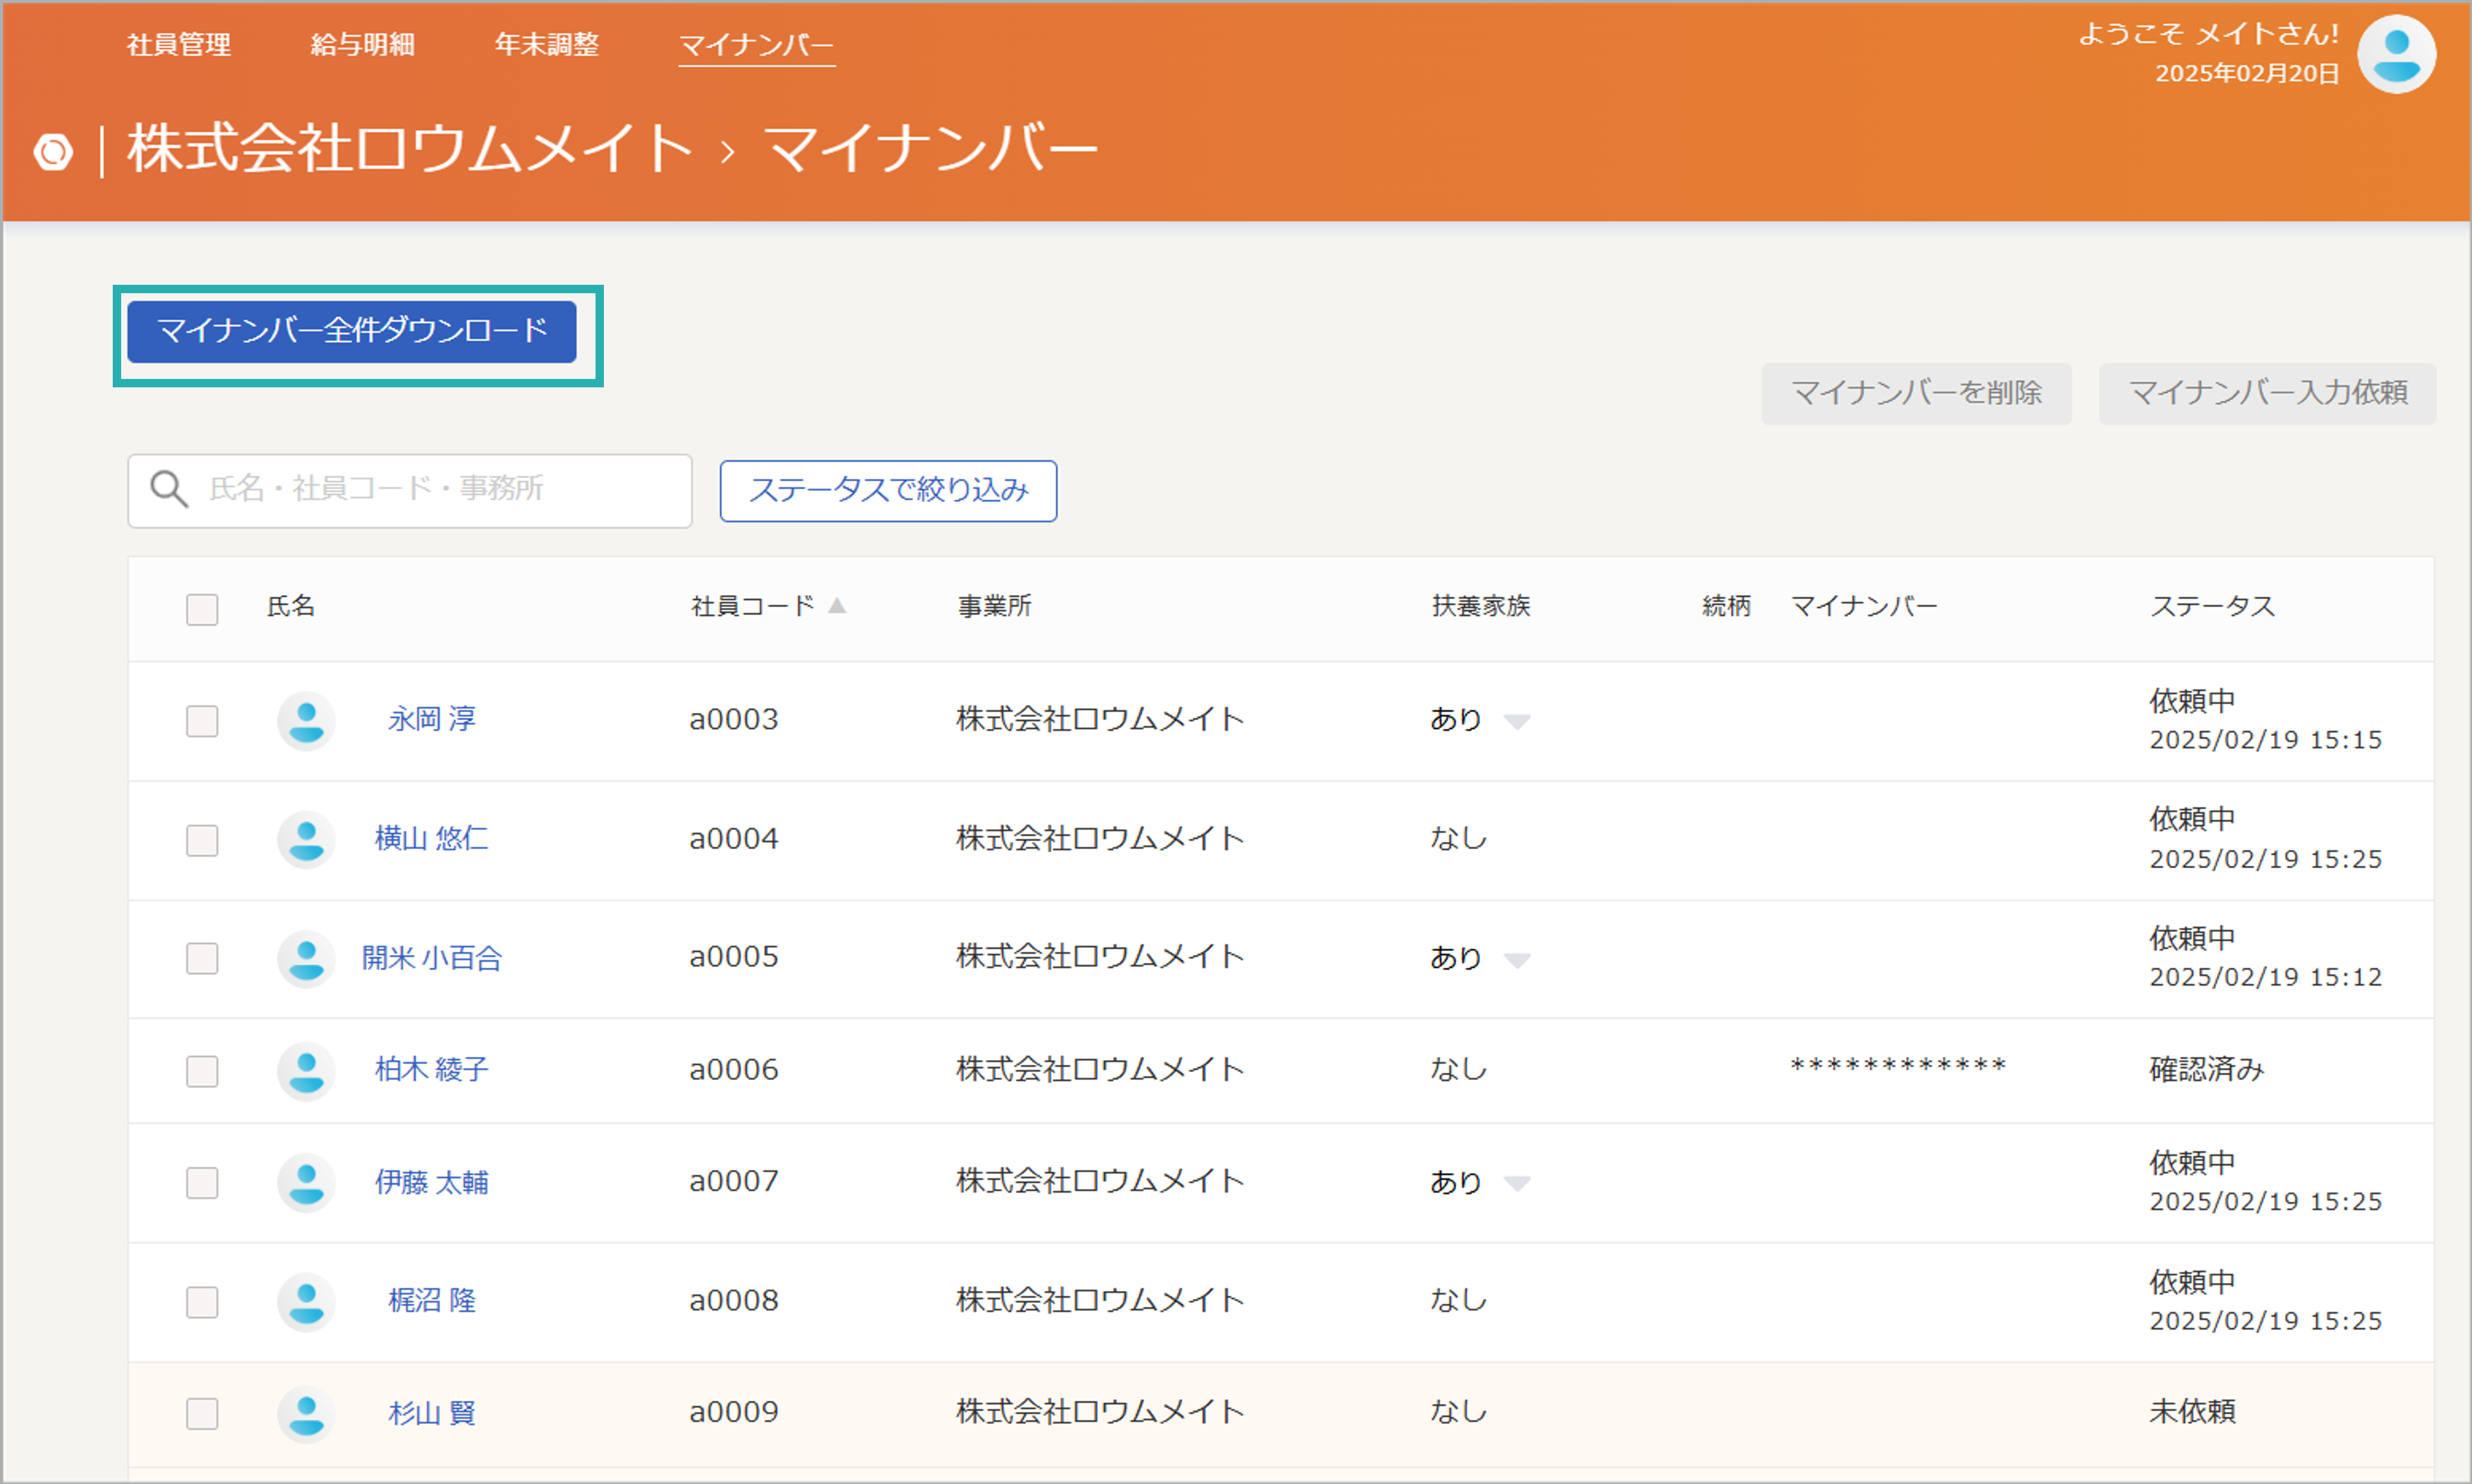The width and height of the screenshot is (2472, 1484).
Task: Click 杉山 賢's avatar icon
Action: (306, 1414)
